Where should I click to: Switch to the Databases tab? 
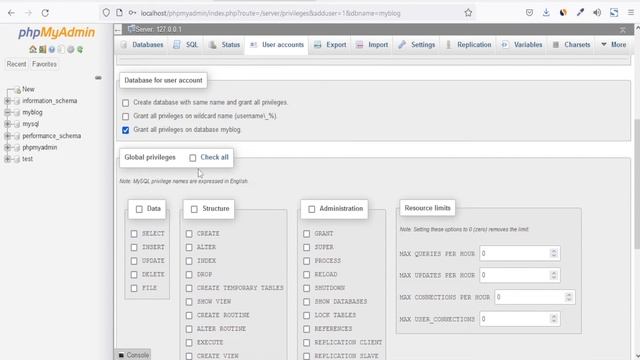coord(142,45)
